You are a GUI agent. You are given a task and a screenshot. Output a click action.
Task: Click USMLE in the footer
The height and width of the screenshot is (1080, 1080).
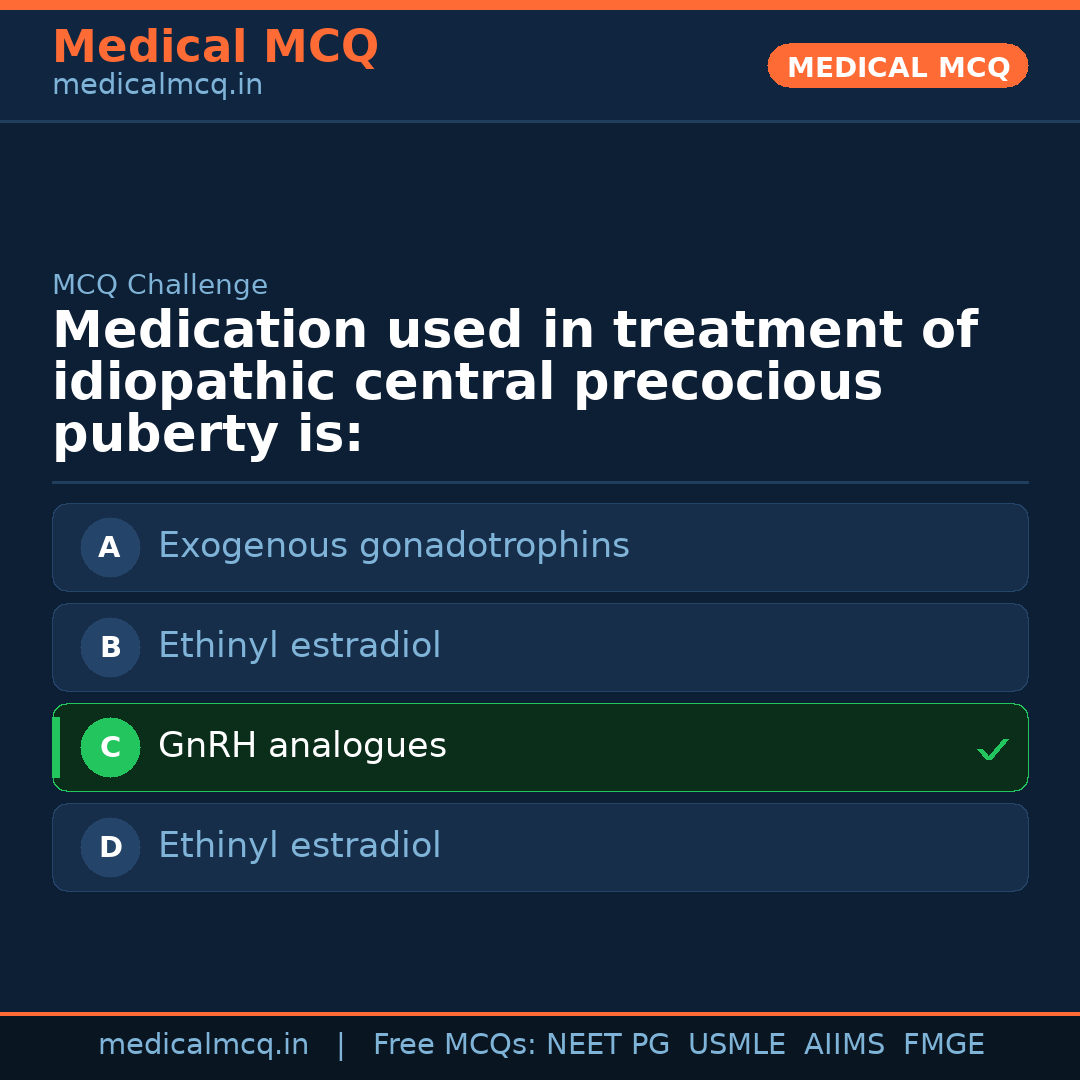point(736,1045)
